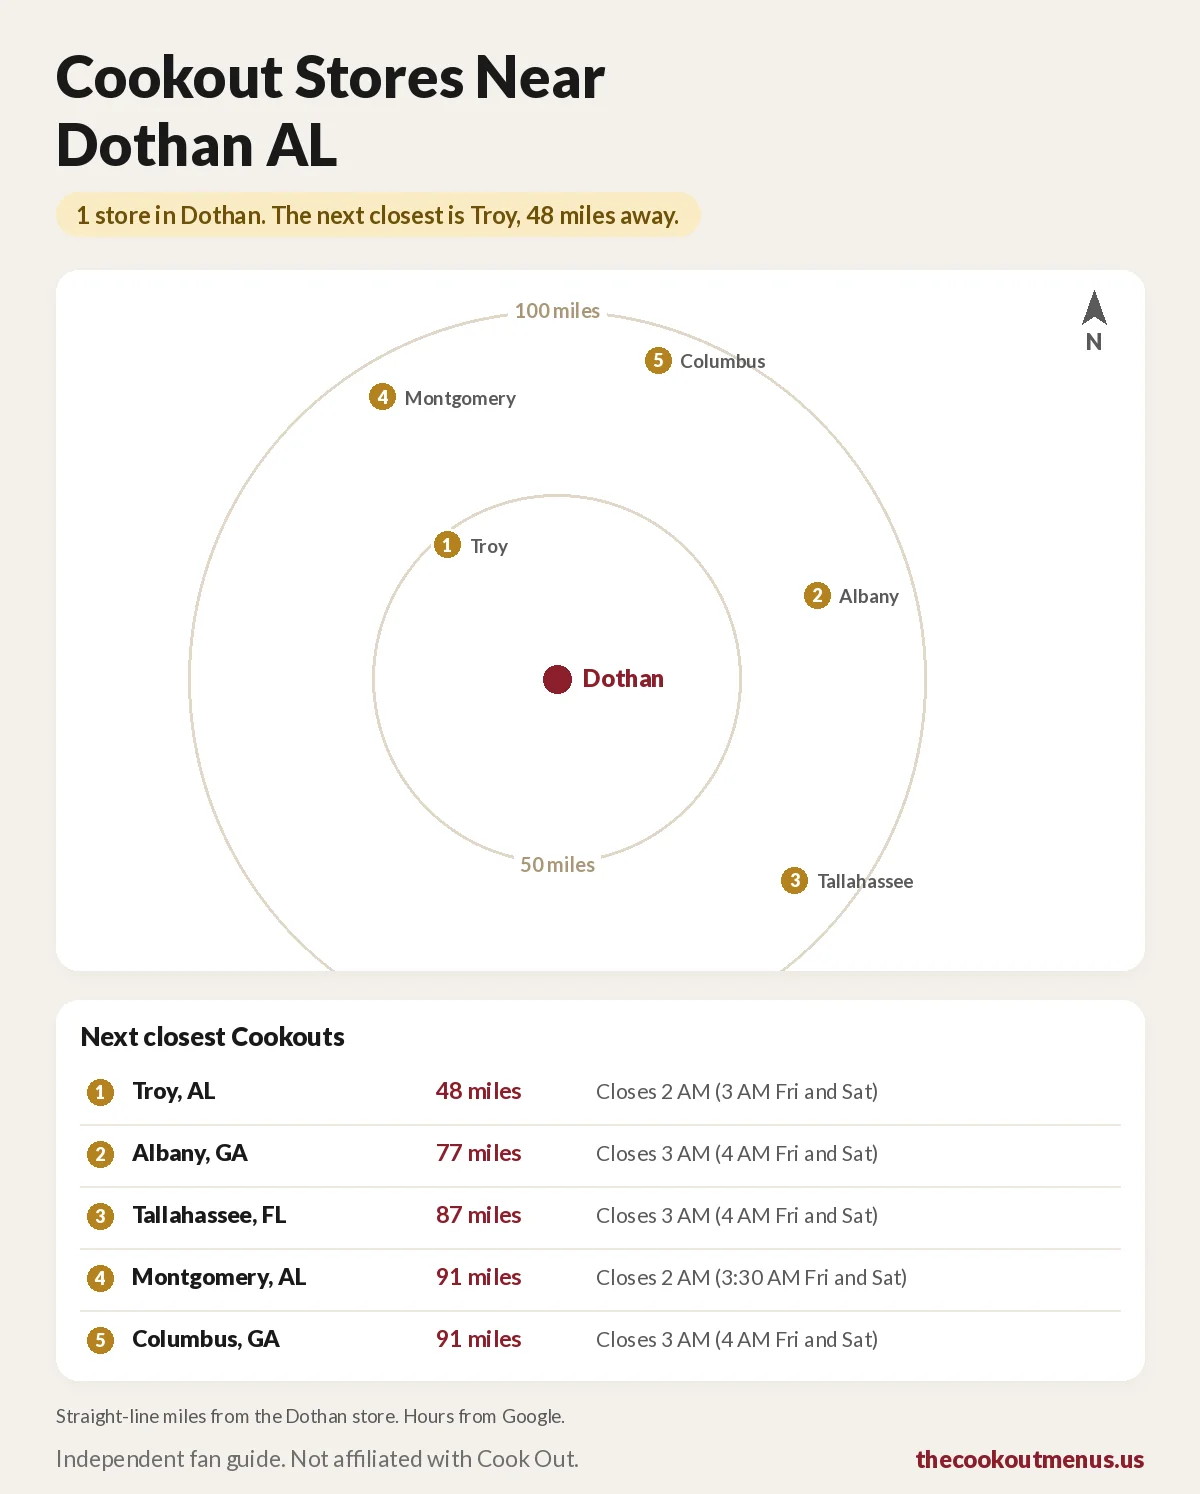Click the north compass arrow icon
Screen dimensions: 1200x1494
coord(1094,308)
